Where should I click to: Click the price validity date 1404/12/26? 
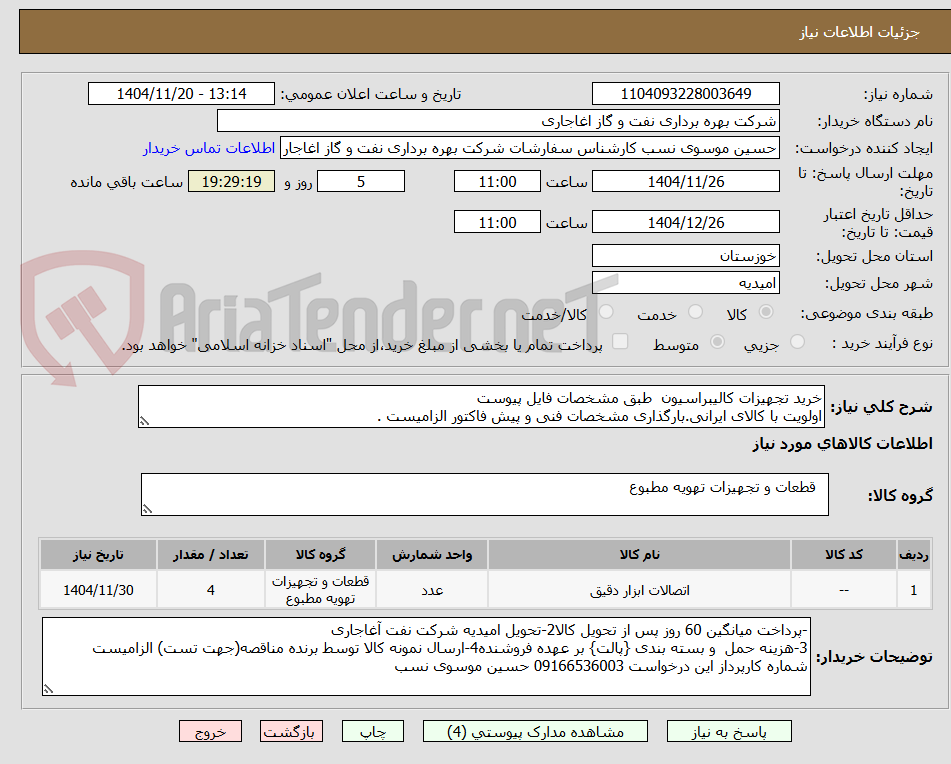point(685,223)
